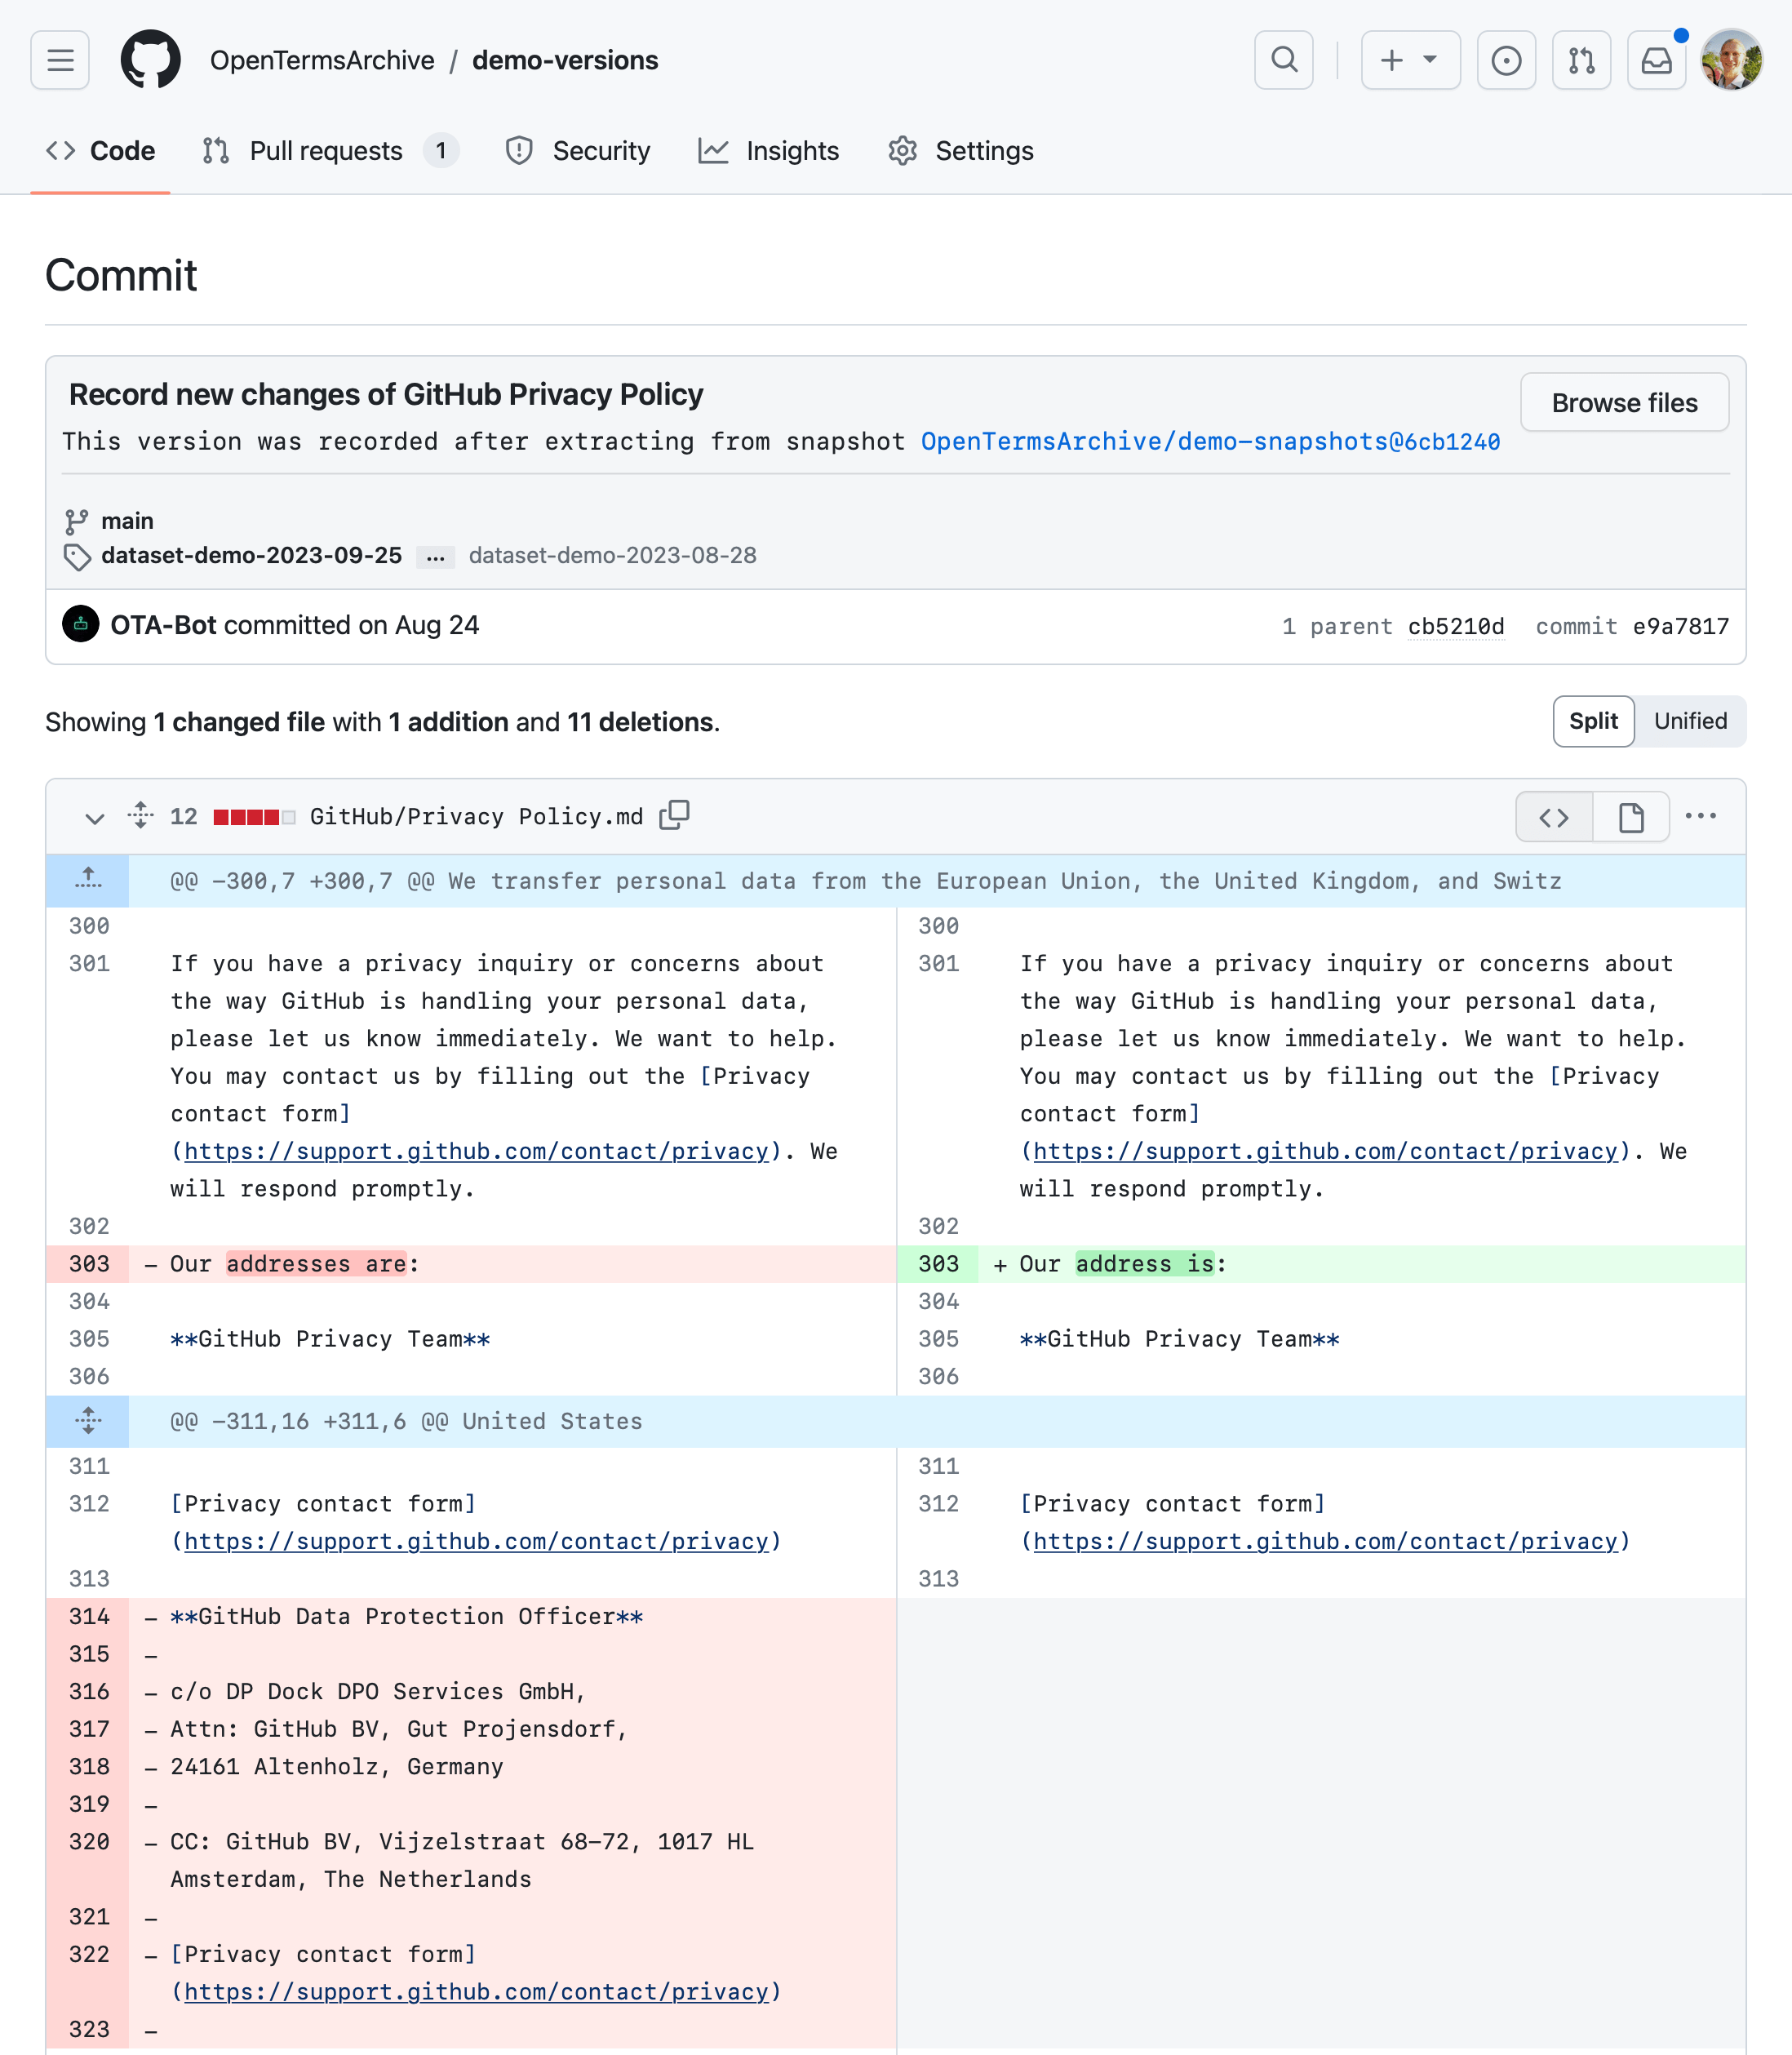Open pull requests from the header icon
This screenshot has width=1792, height=2055.
coord(1581,60)
